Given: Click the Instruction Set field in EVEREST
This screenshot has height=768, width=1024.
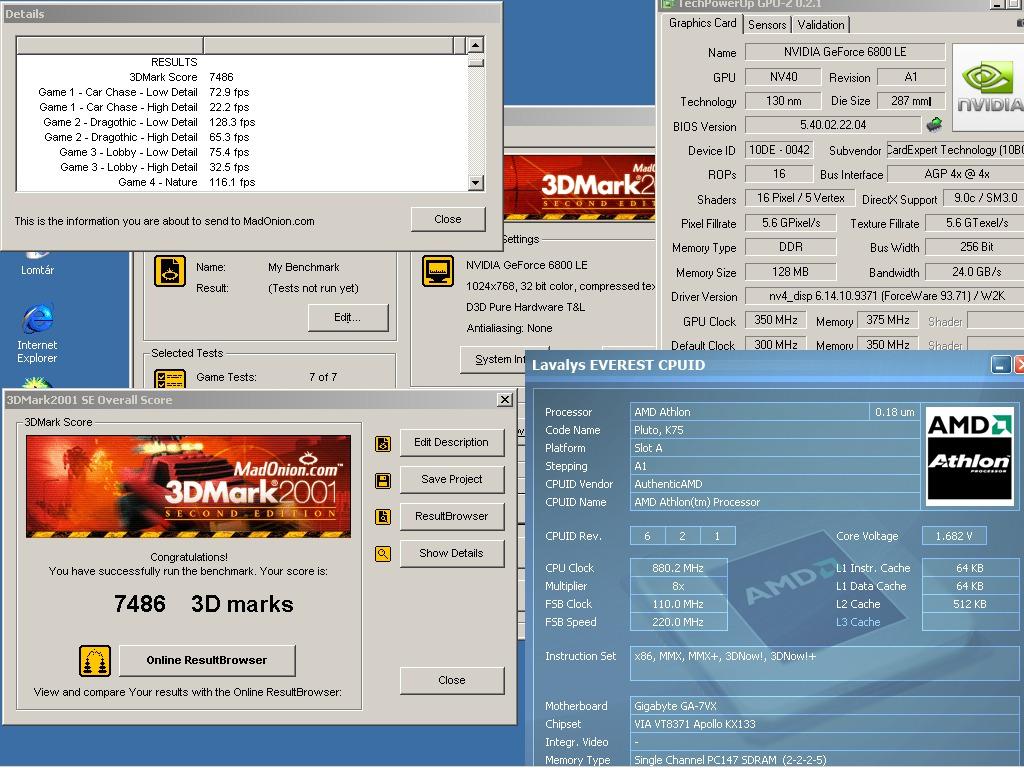Looking at the screenshot, I should [826, 664].
